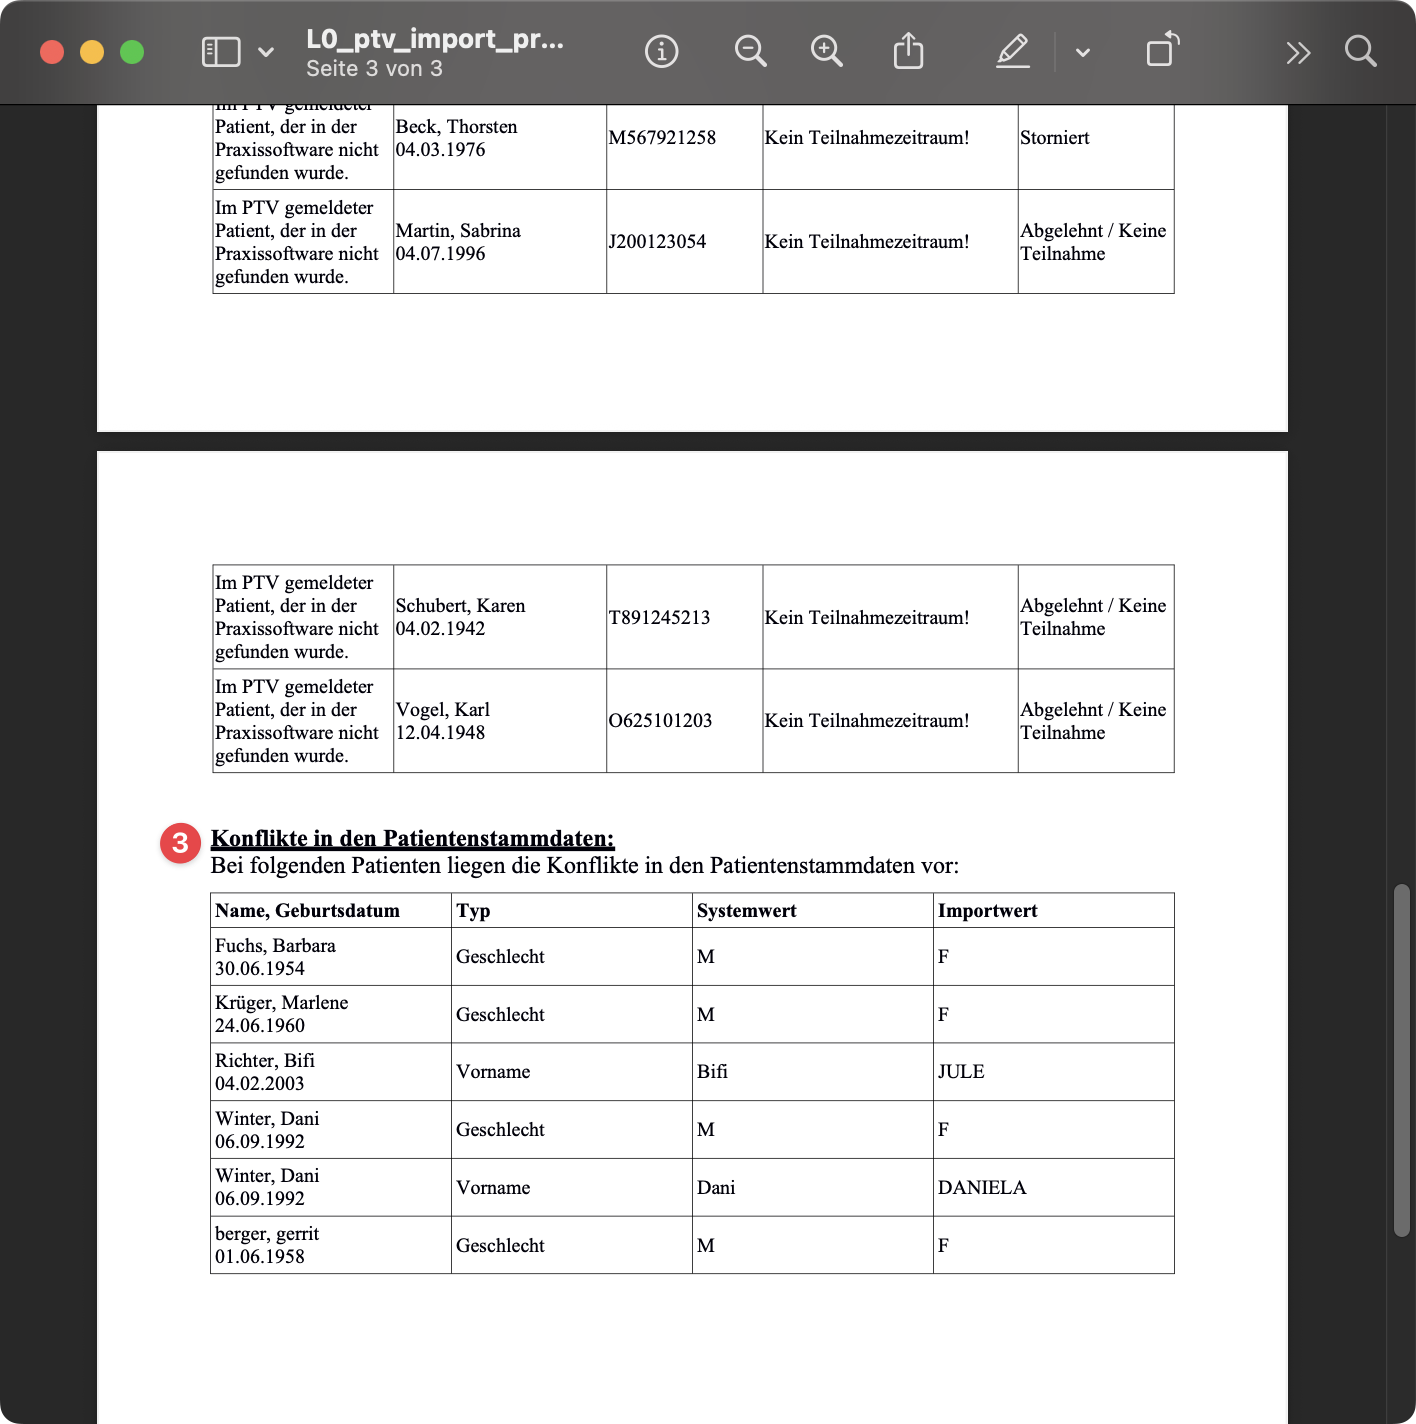This screenshot has height=1424, width=1416.
Task: Click the Konflikte in den Patientenstammdaten heading
Action: click(x=412, y=838)
